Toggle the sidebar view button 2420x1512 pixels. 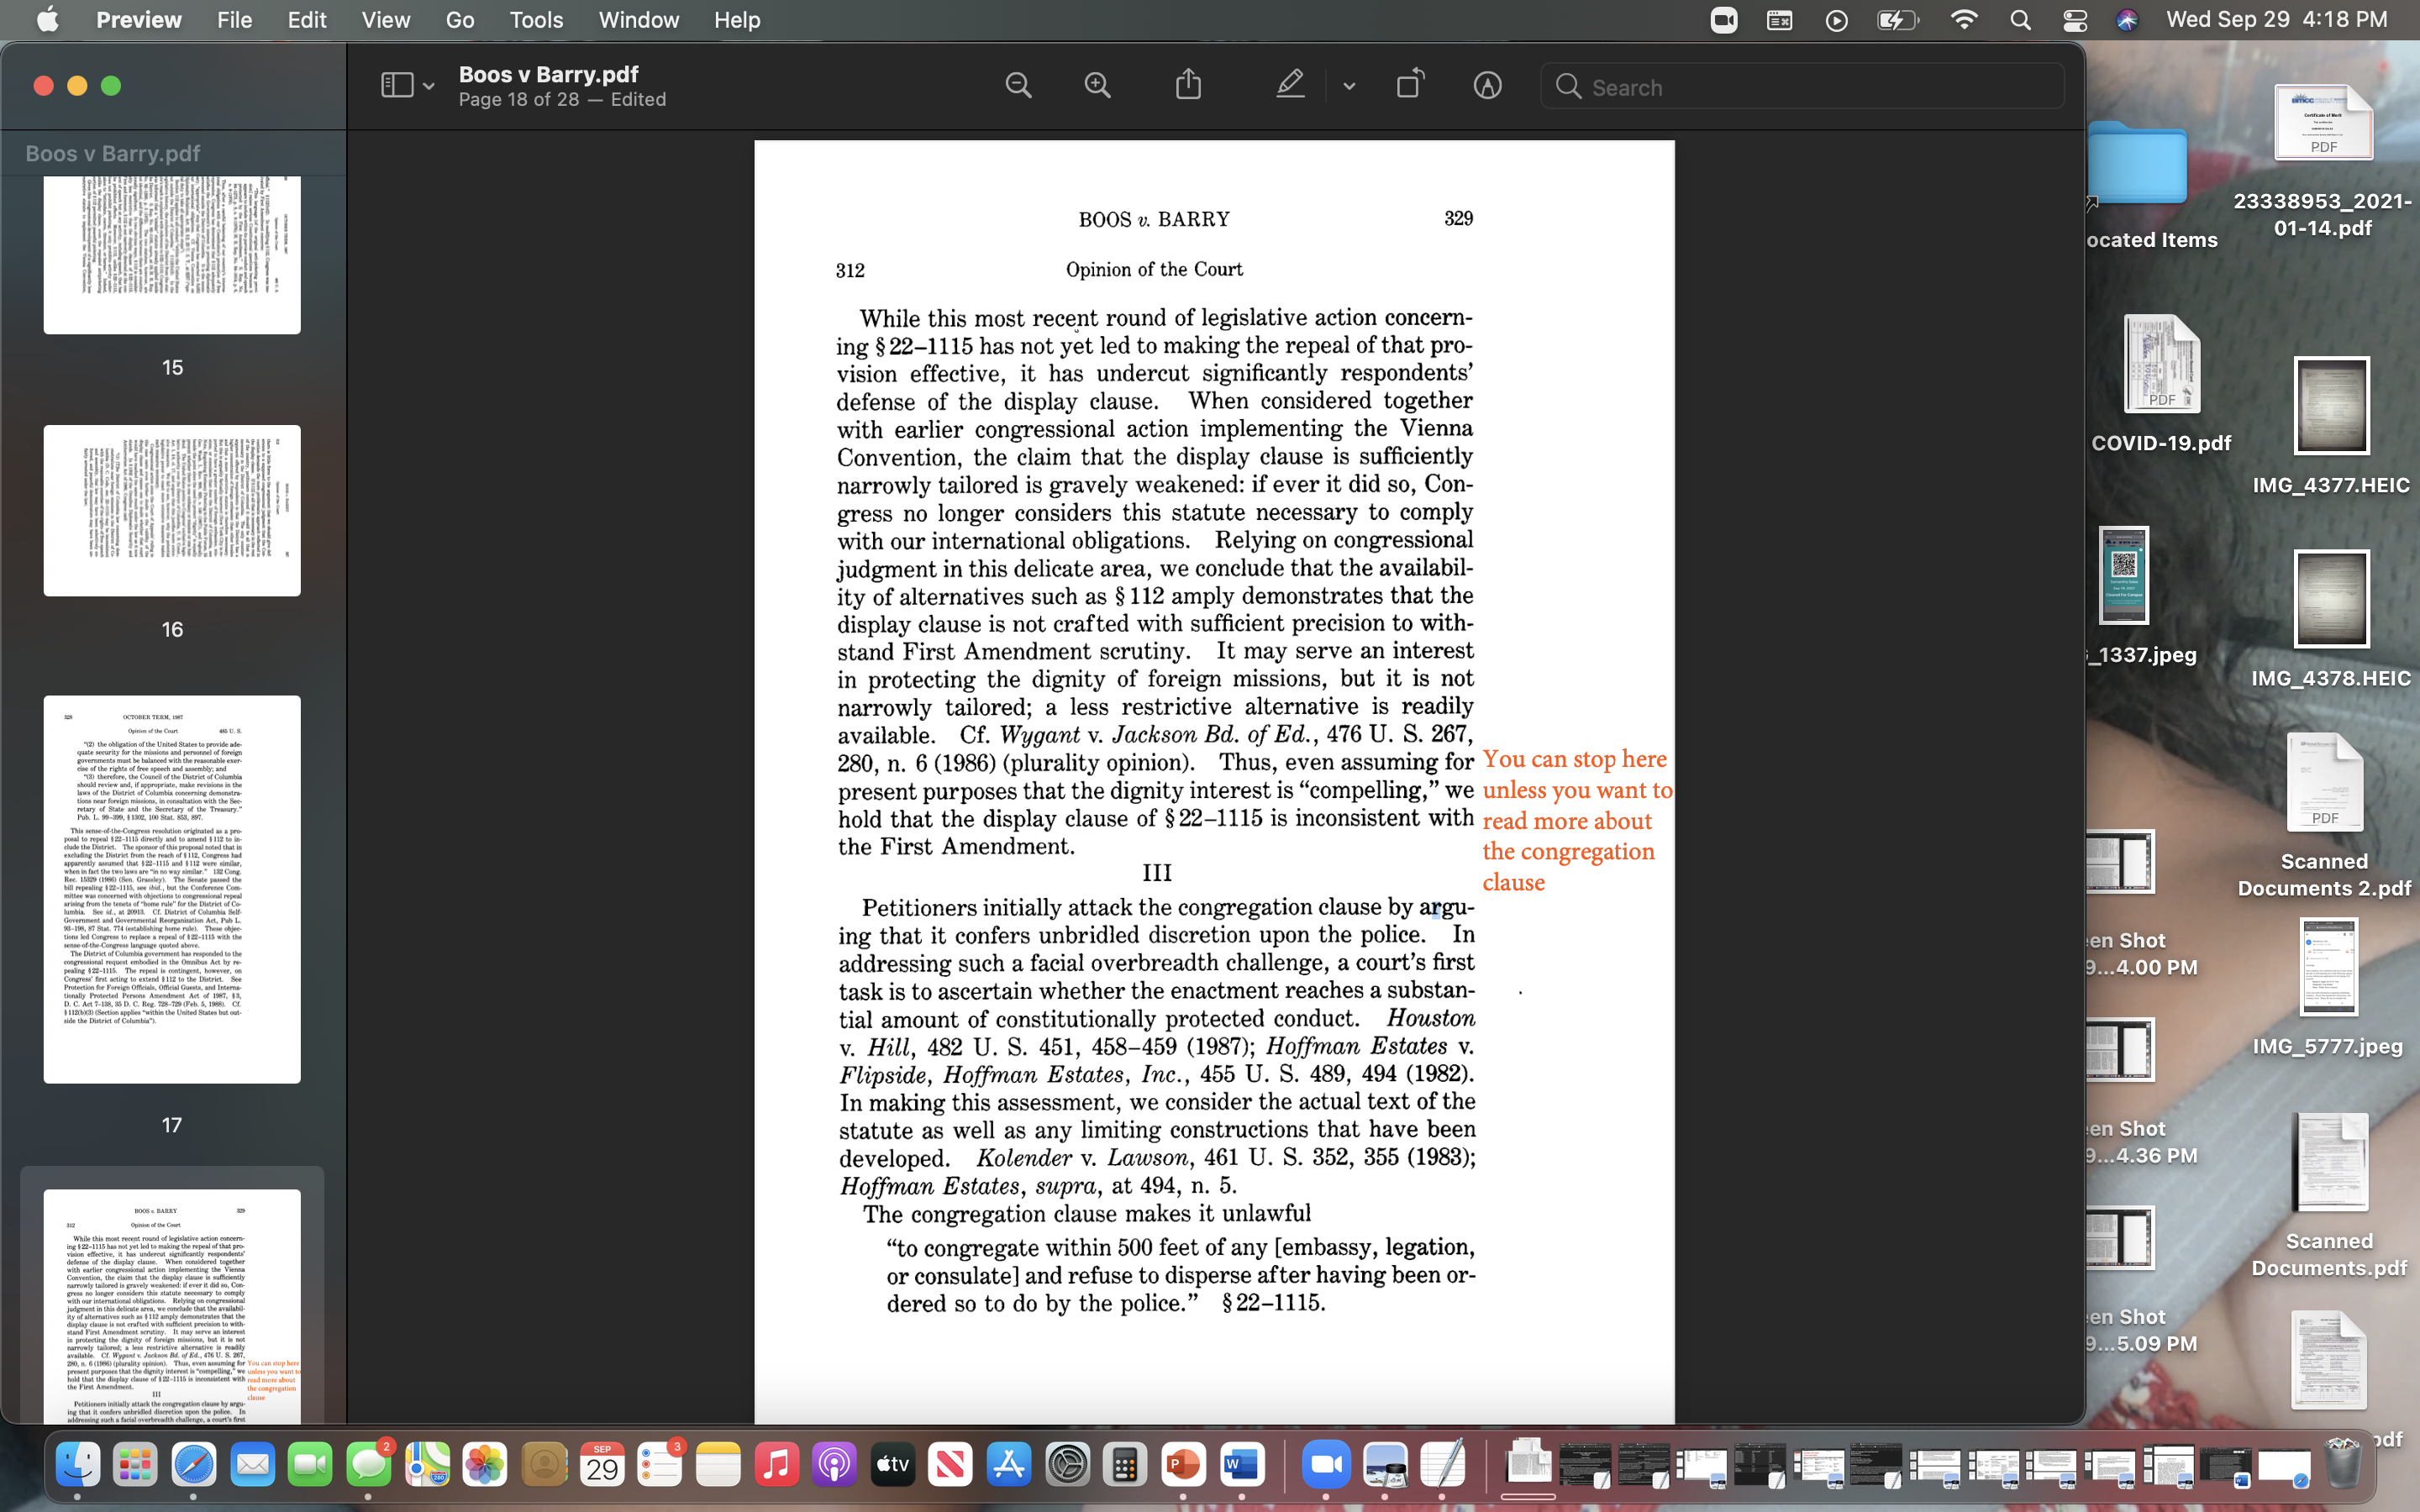[397, 86]
